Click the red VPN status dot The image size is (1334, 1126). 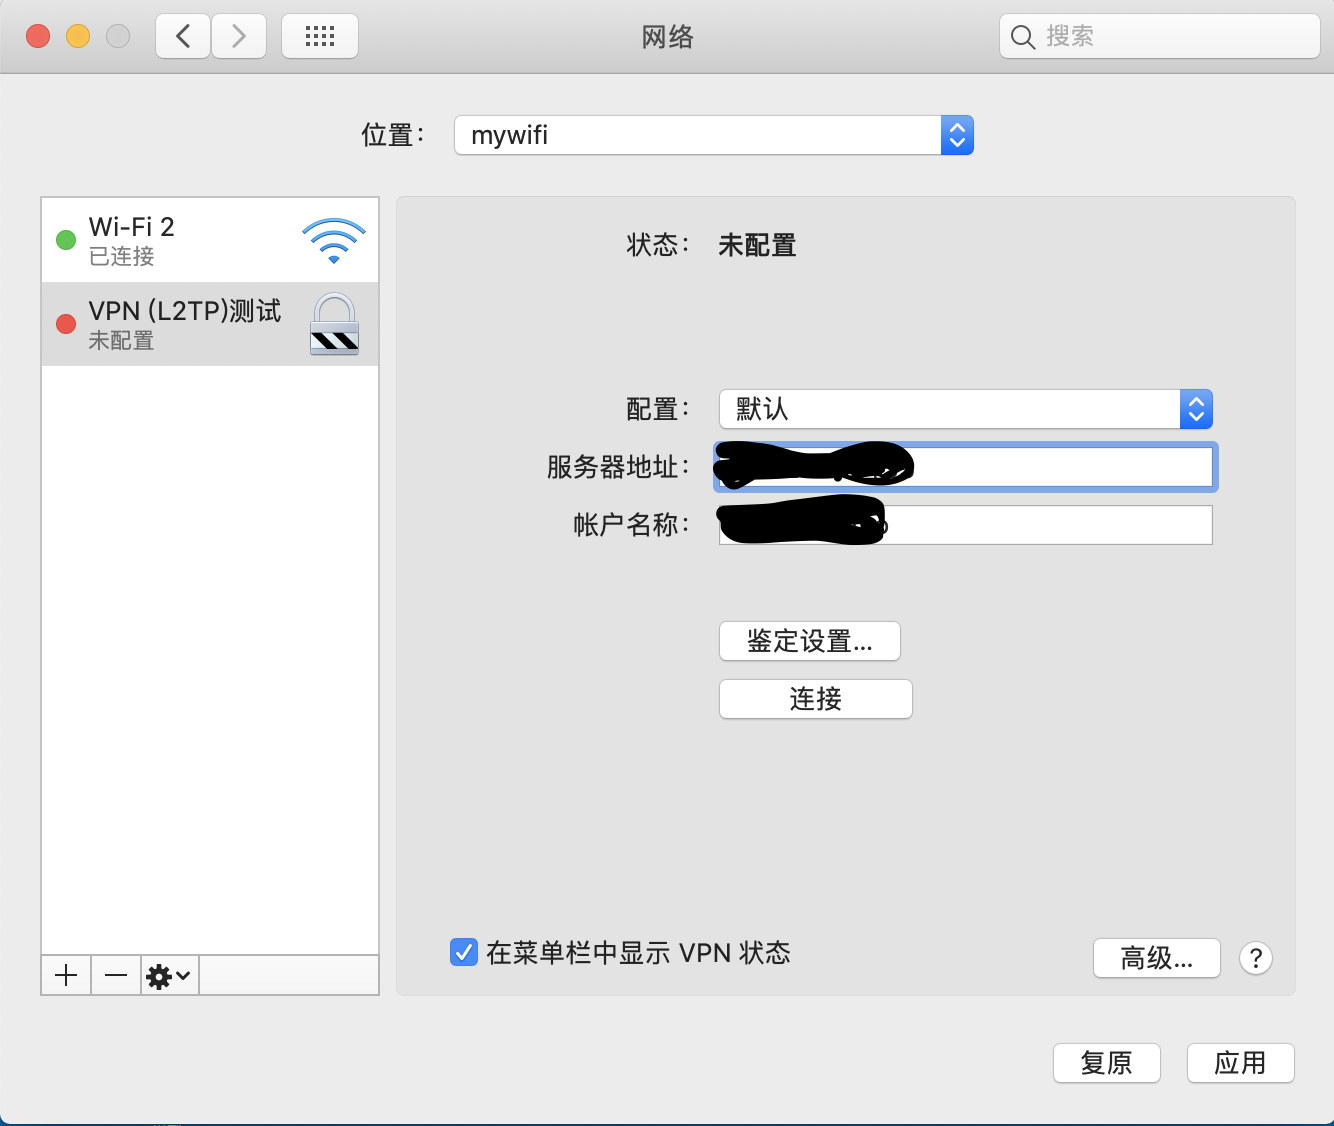click(x=66, y=324)
